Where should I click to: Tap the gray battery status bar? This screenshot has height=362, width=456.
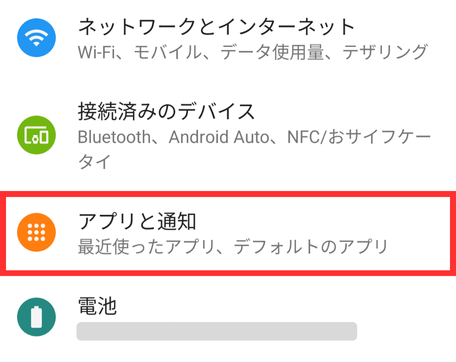(217, 331)
